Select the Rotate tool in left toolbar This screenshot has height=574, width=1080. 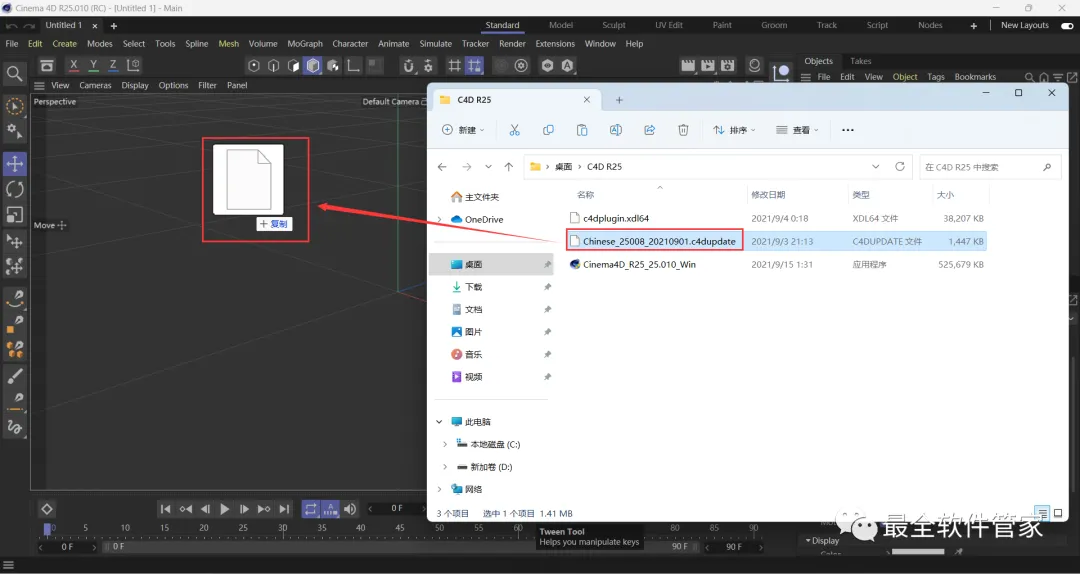click(x=14, y=189)
